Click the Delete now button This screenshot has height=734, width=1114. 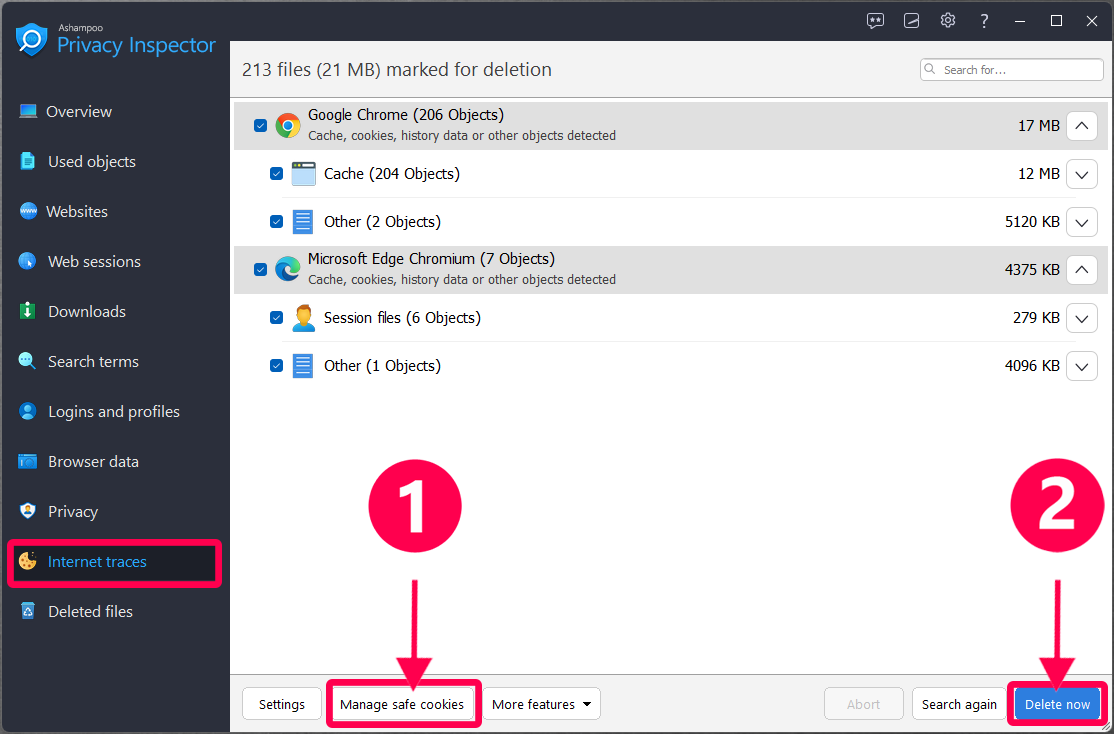tap(1057, 704)
